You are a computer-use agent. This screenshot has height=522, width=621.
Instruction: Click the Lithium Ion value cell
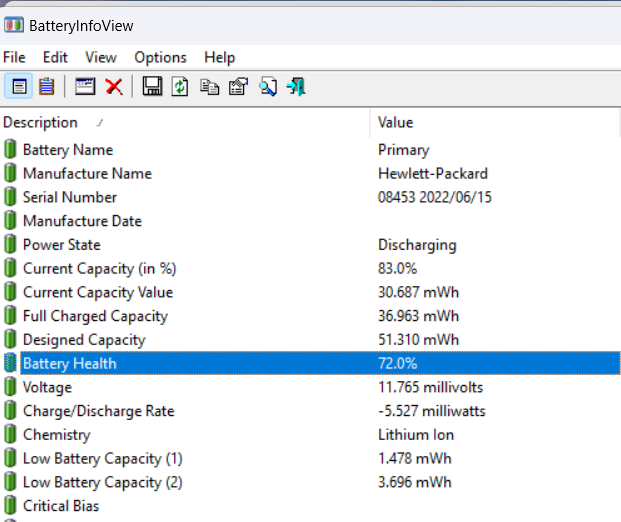click(x=416, y=434)
